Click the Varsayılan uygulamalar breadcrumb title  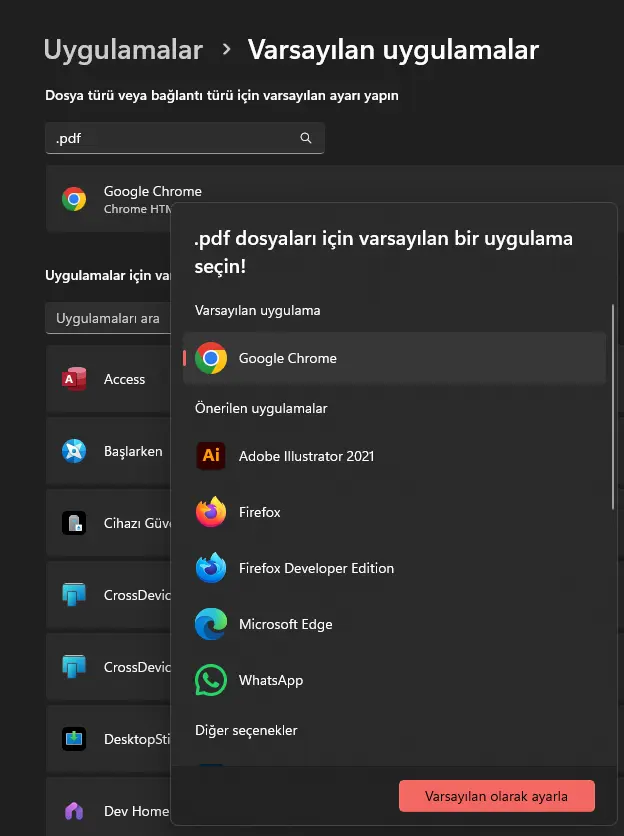tap(394, 50)
